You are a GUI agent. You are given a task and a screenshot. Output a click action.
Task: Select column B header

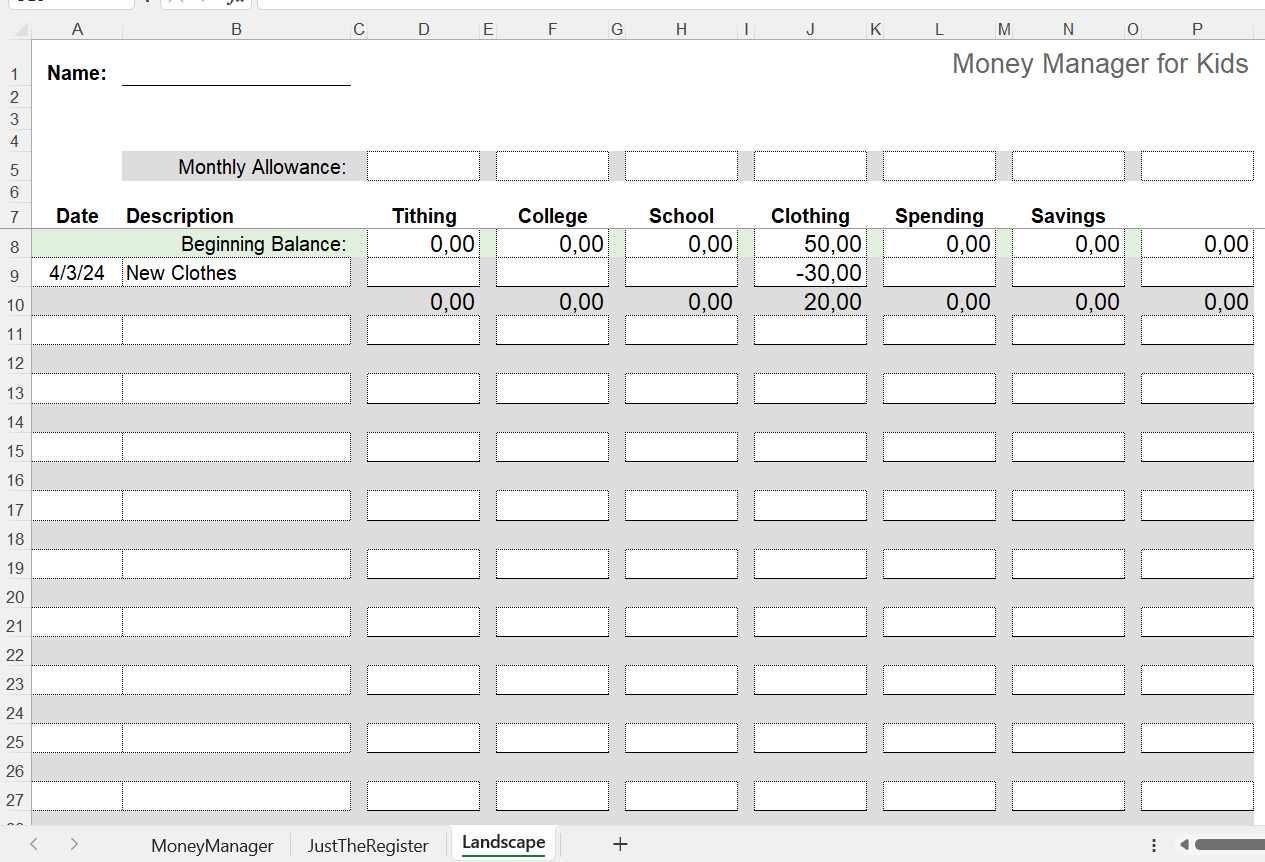pyautogui.click(x=236, y=30)
